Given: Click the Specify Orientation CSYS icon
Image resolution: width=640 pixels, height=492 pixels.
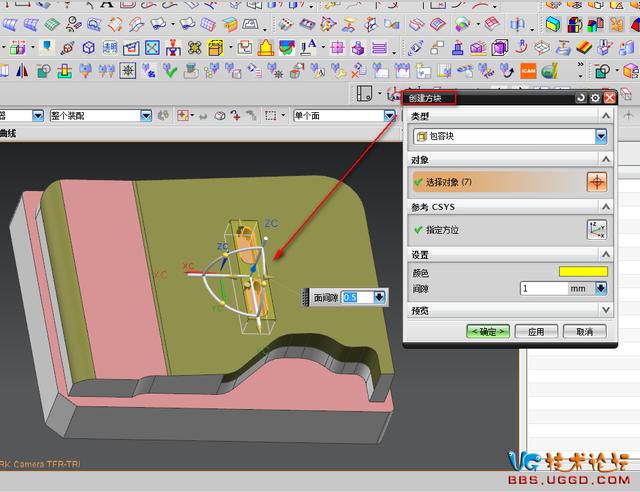Looking at the screenshot, I should pos(596,230).
